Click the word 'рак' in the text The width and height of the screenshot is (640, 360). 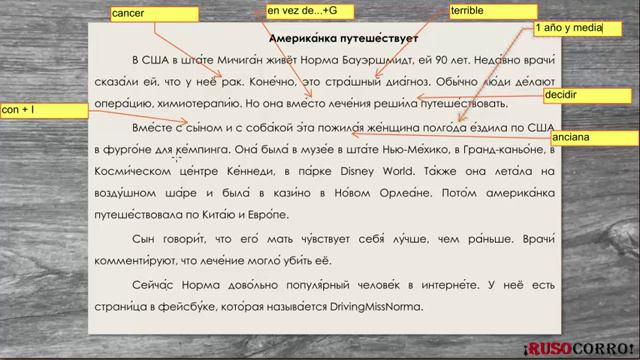point(232,82)
